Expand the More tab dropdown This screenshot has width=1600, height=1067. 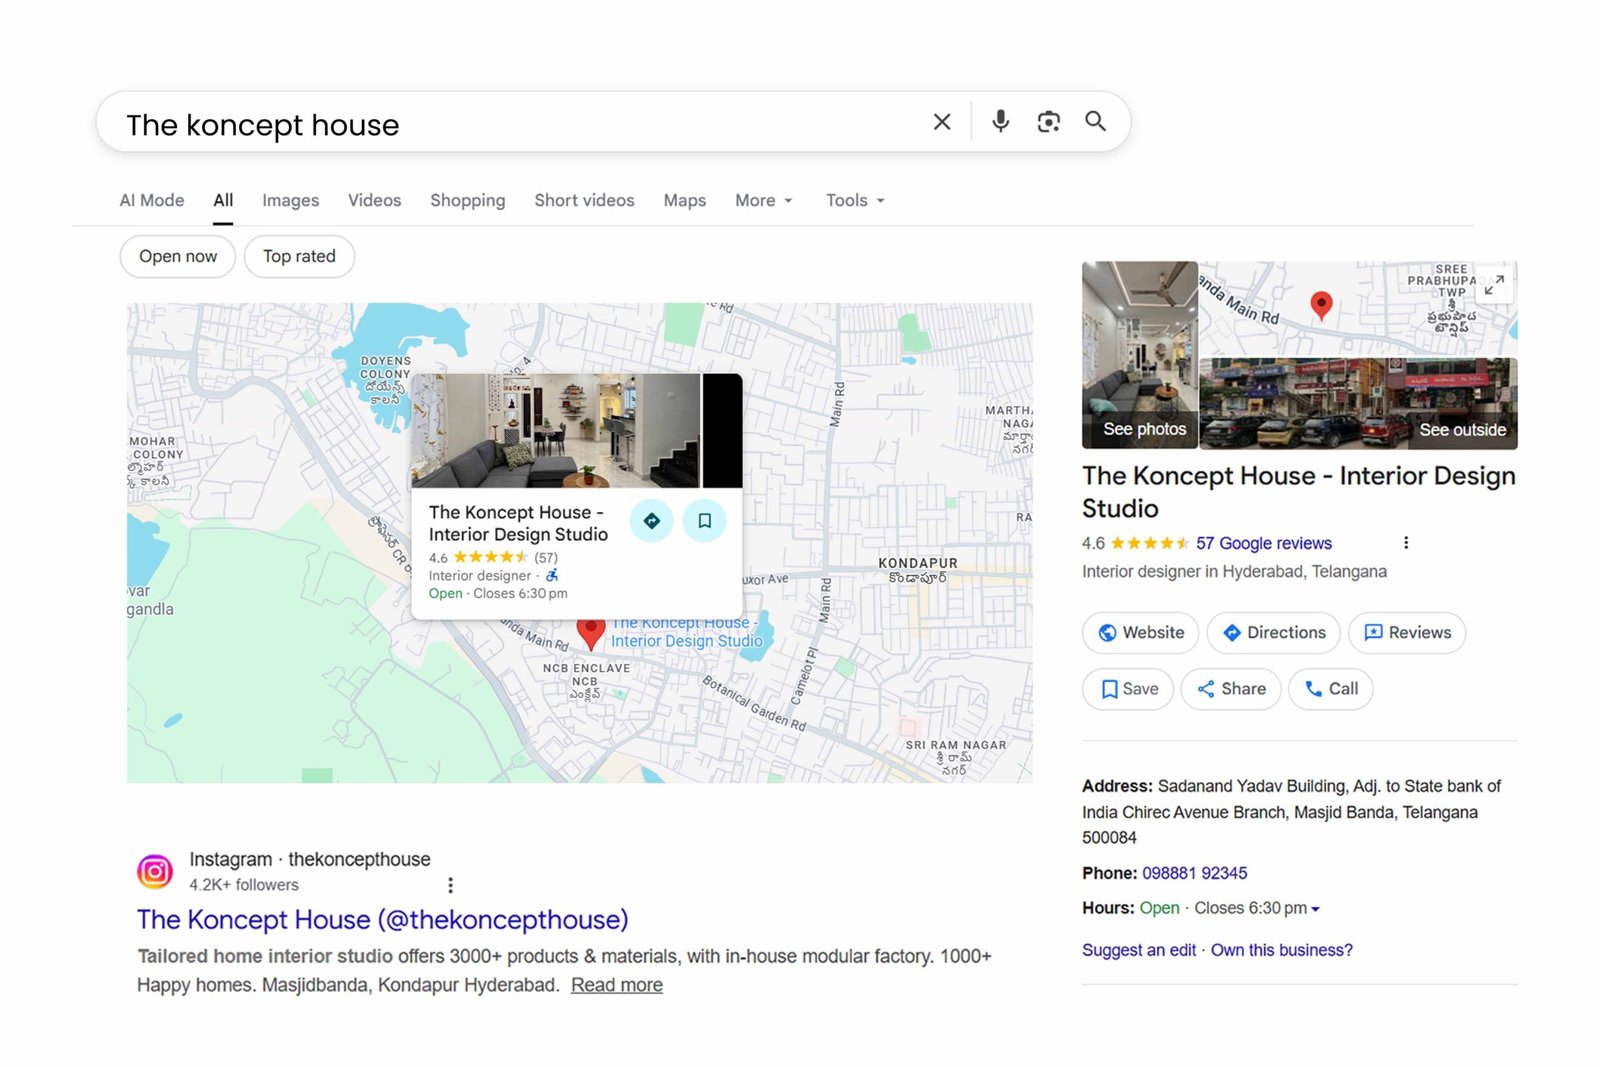click(762, 200)
